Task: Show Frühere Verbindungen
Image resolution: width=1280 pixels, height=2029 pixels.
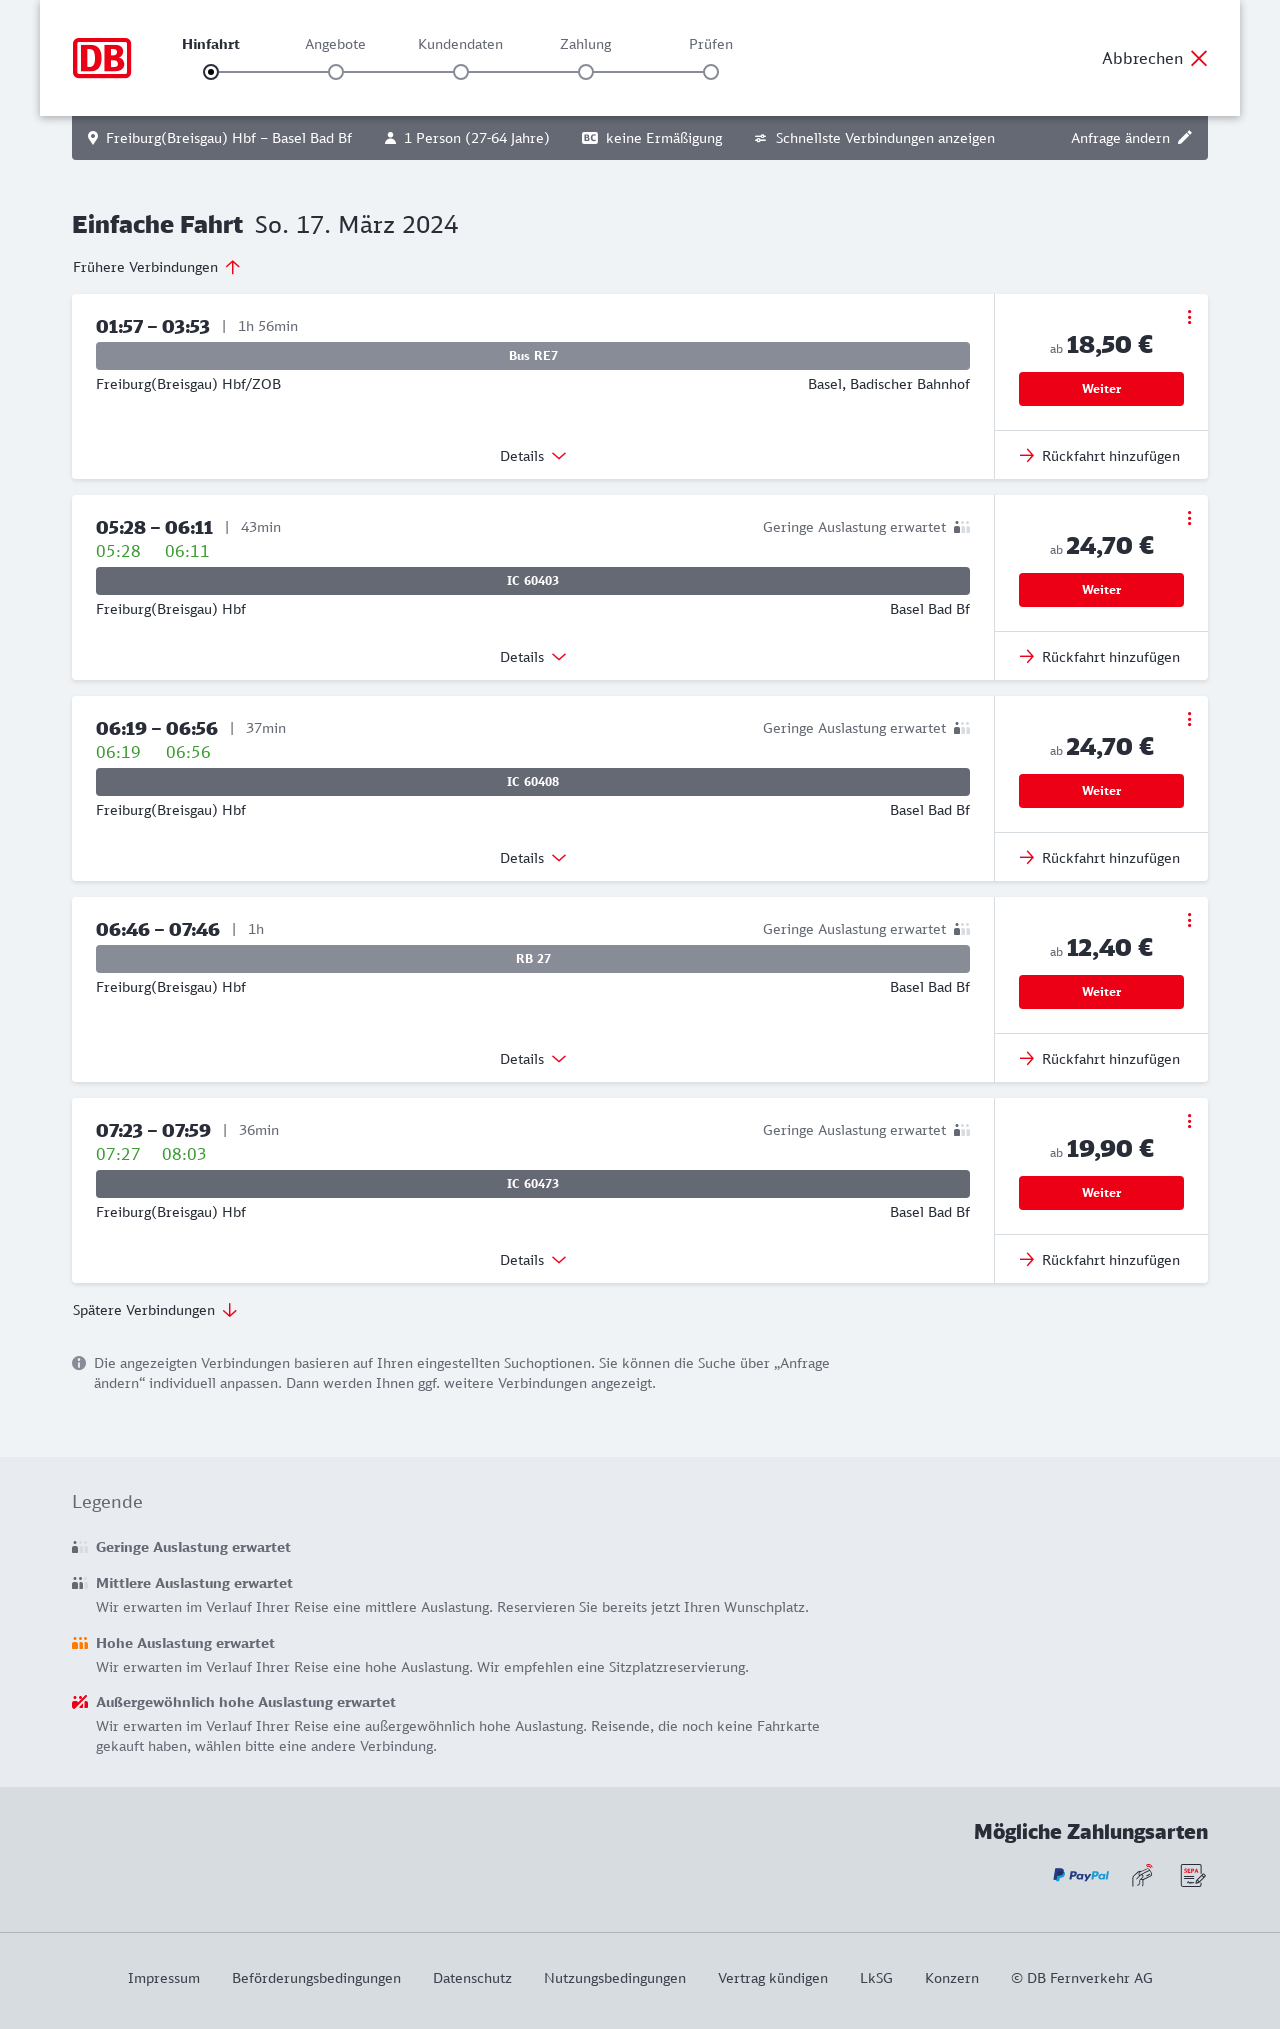Action: click(x=156, y=267)
